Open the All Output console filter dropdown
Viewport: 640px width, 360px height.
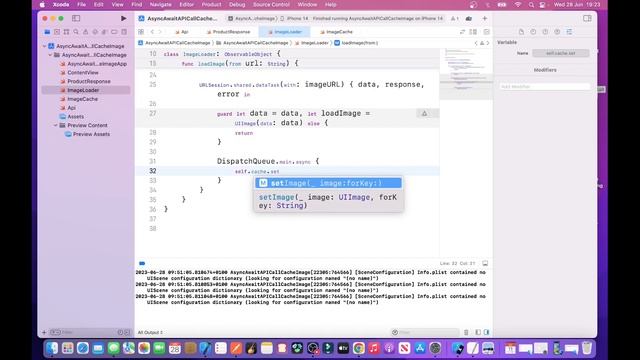tap(150, 333)
